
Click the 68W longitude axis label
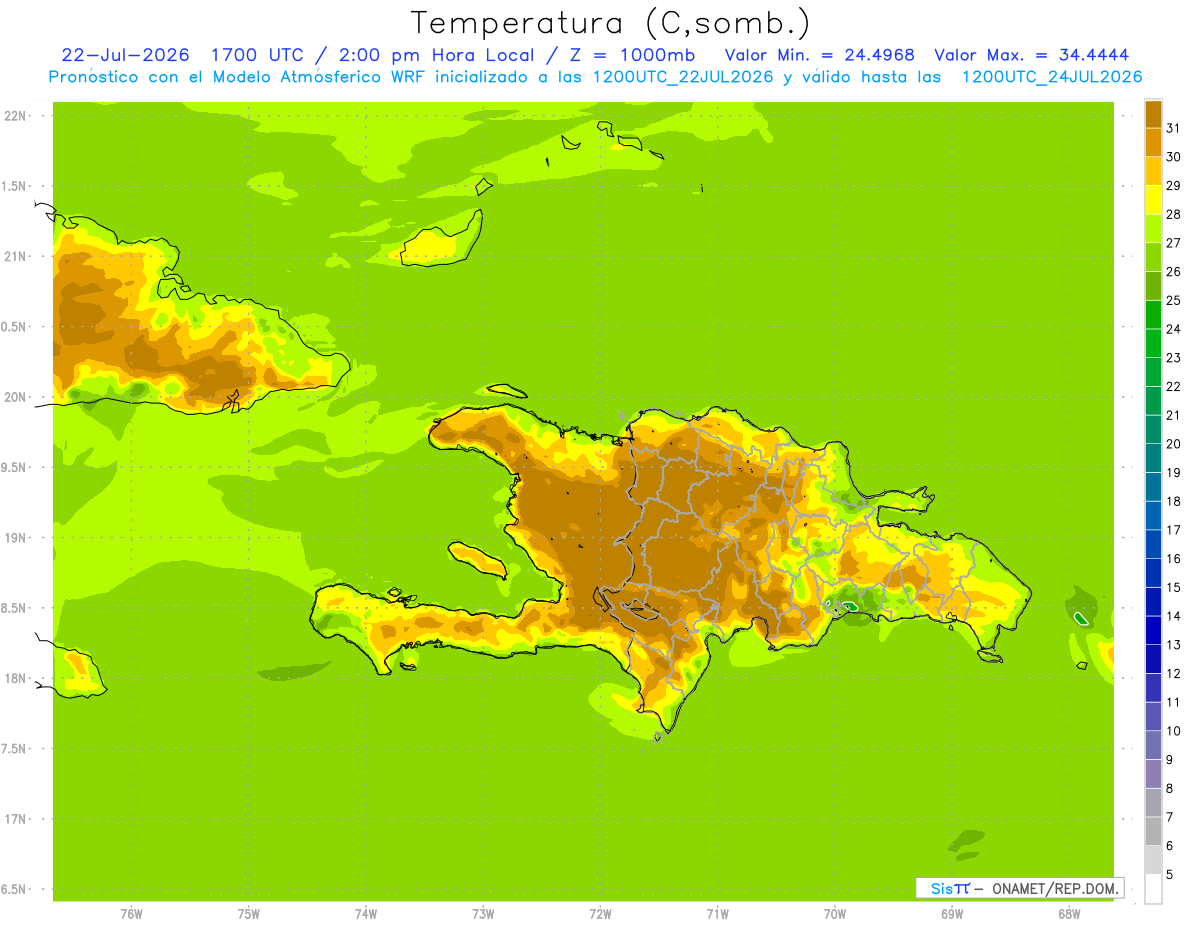pos(1069,913)
